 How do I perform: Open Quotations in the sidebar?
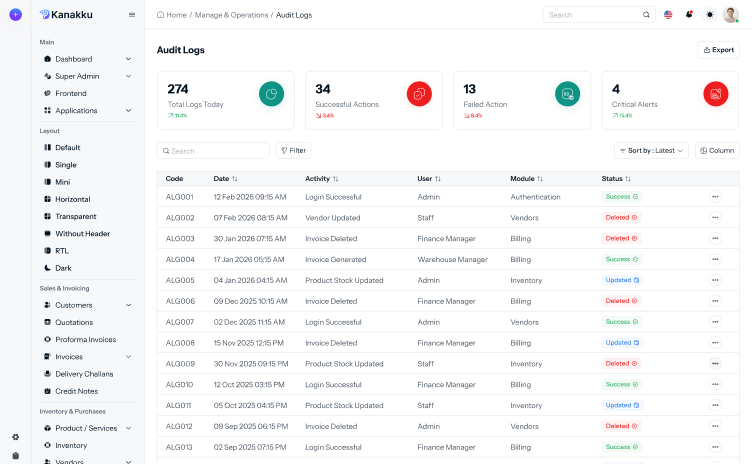[x=73, y=322]
